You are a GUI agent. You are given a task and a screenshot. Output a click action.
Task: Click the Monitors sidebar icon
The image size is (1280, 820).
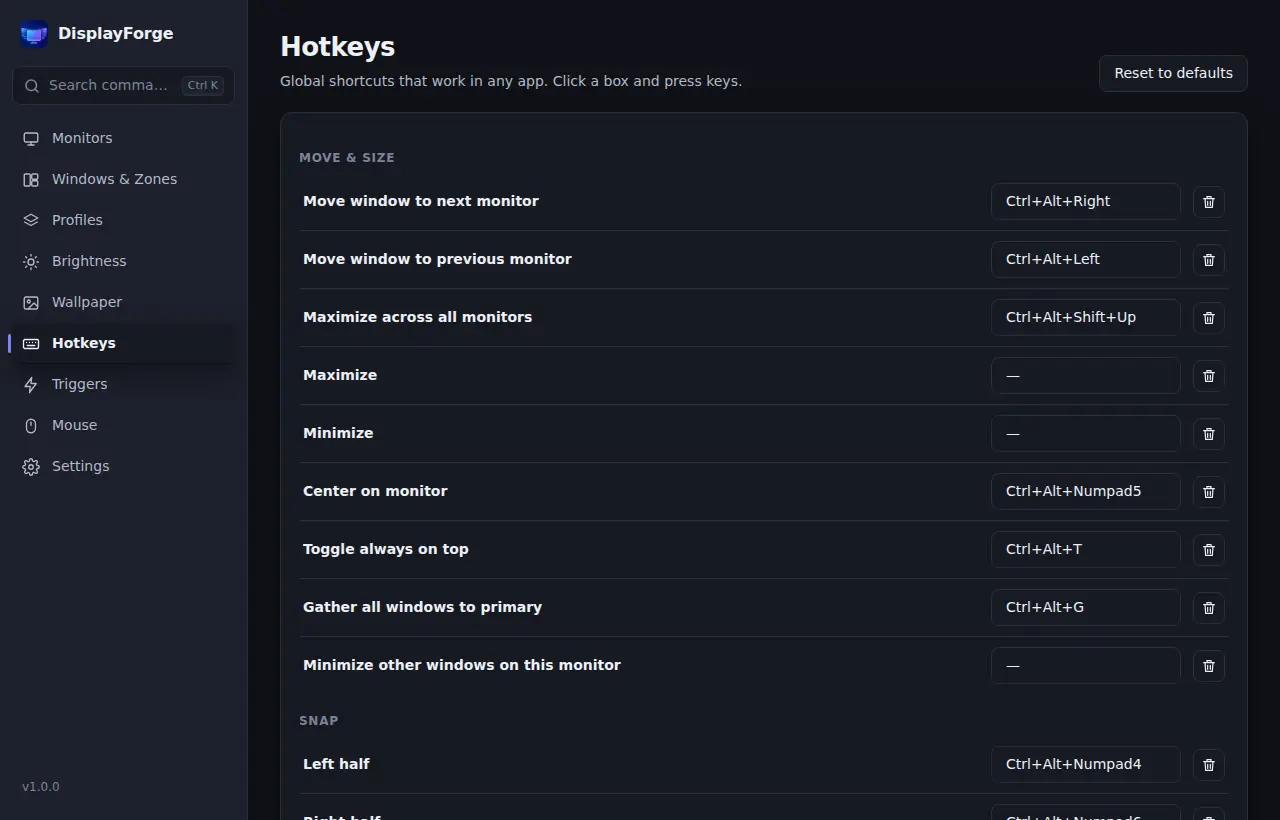31,138
